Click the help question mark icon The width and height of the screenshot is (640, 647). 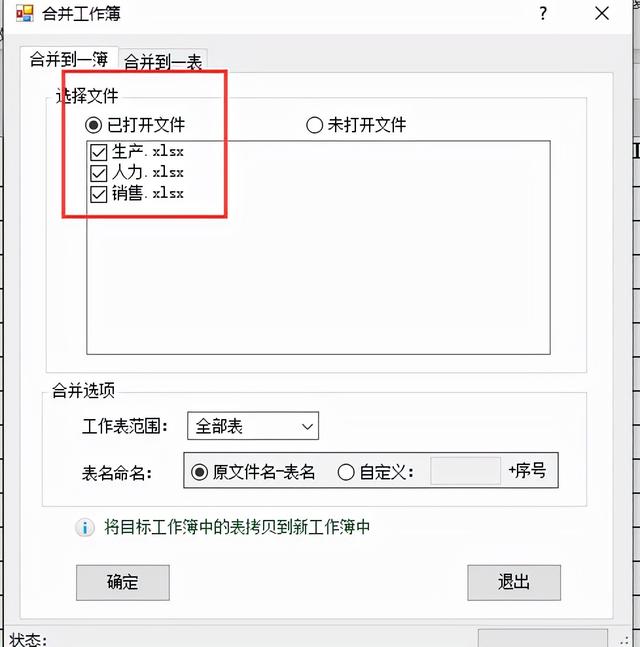[543, 14]
